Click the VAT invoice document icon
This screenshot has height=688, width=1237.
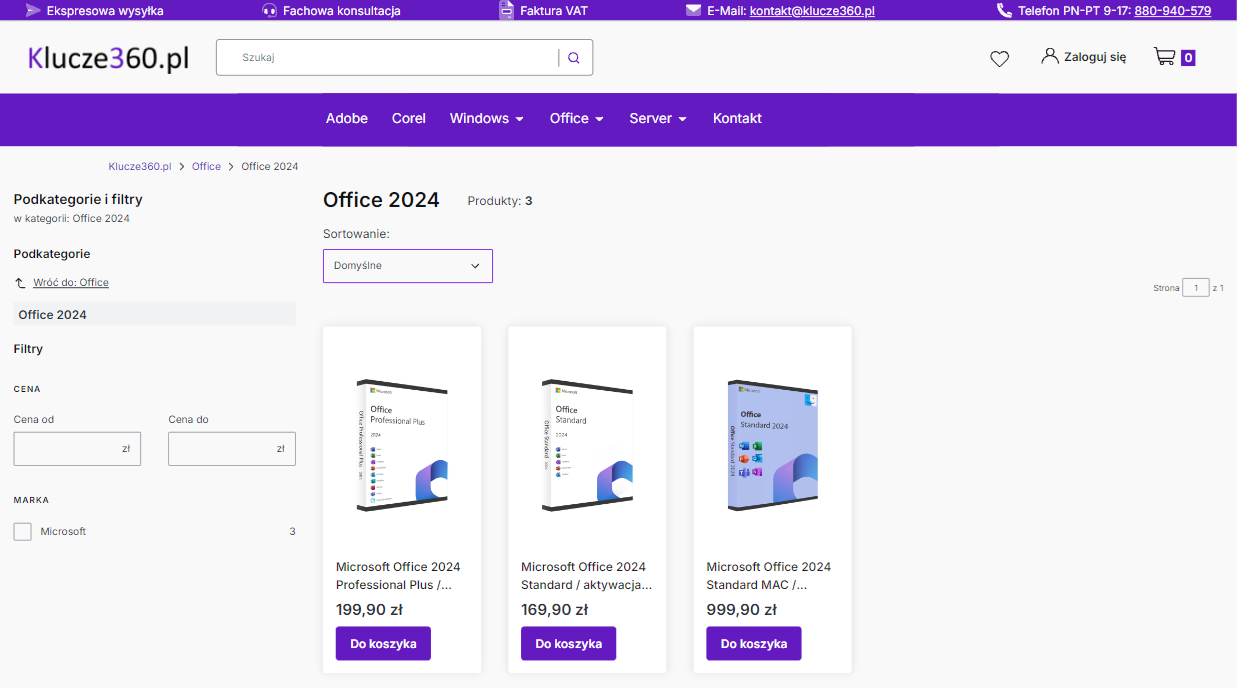(x=506, y=10)
